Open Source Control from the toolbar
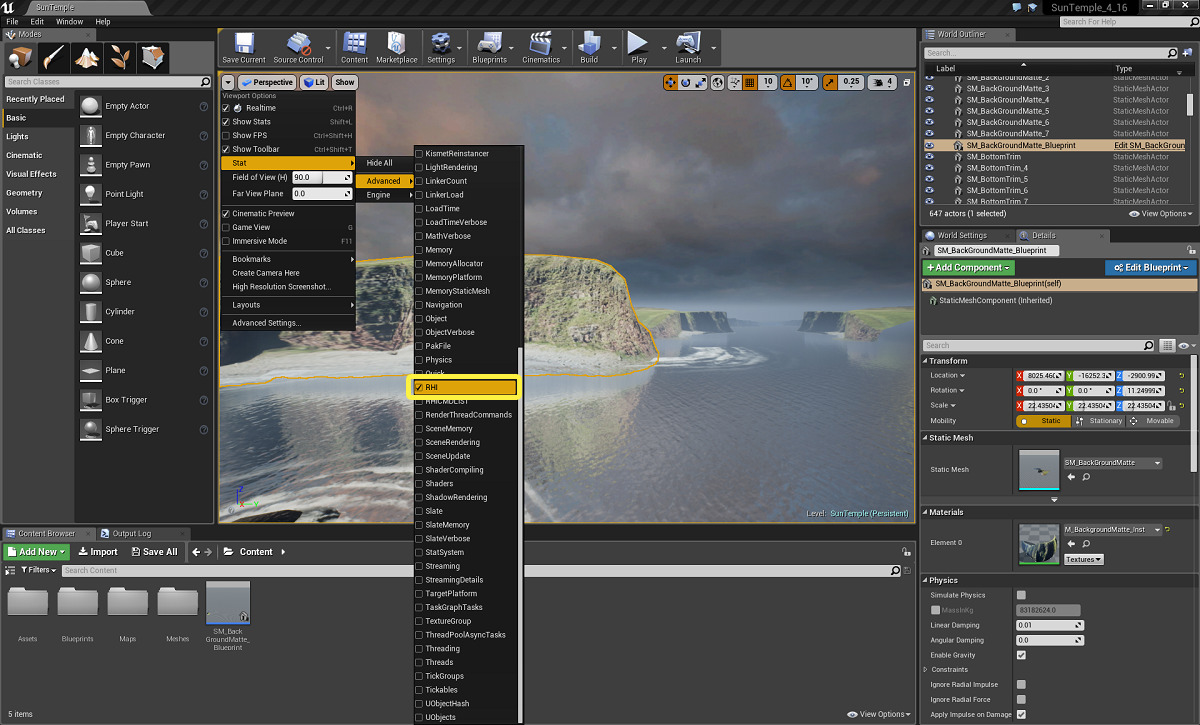The height and width of the screenshot is (725, 1200). 298,45
